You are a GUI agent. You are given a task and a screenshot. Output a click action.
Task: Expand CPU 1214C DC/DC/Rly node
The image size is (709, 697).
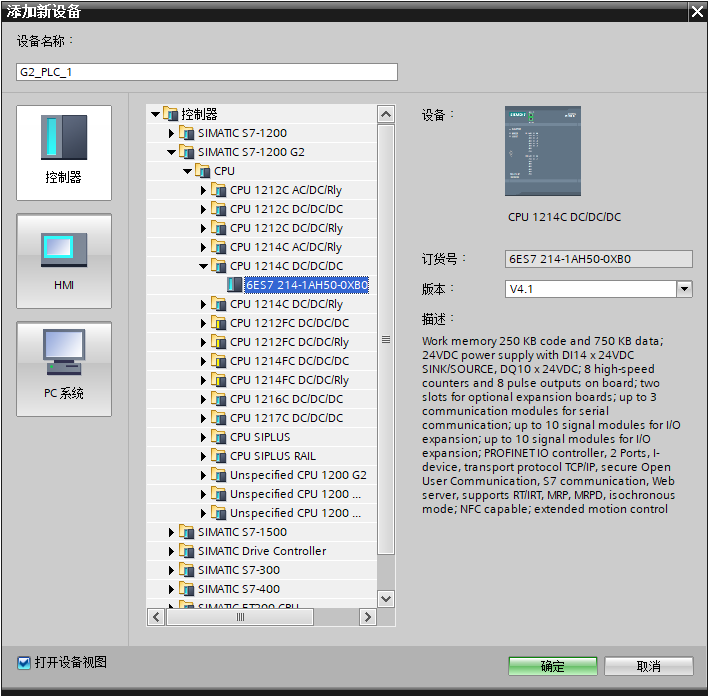(x=203, y=304)
